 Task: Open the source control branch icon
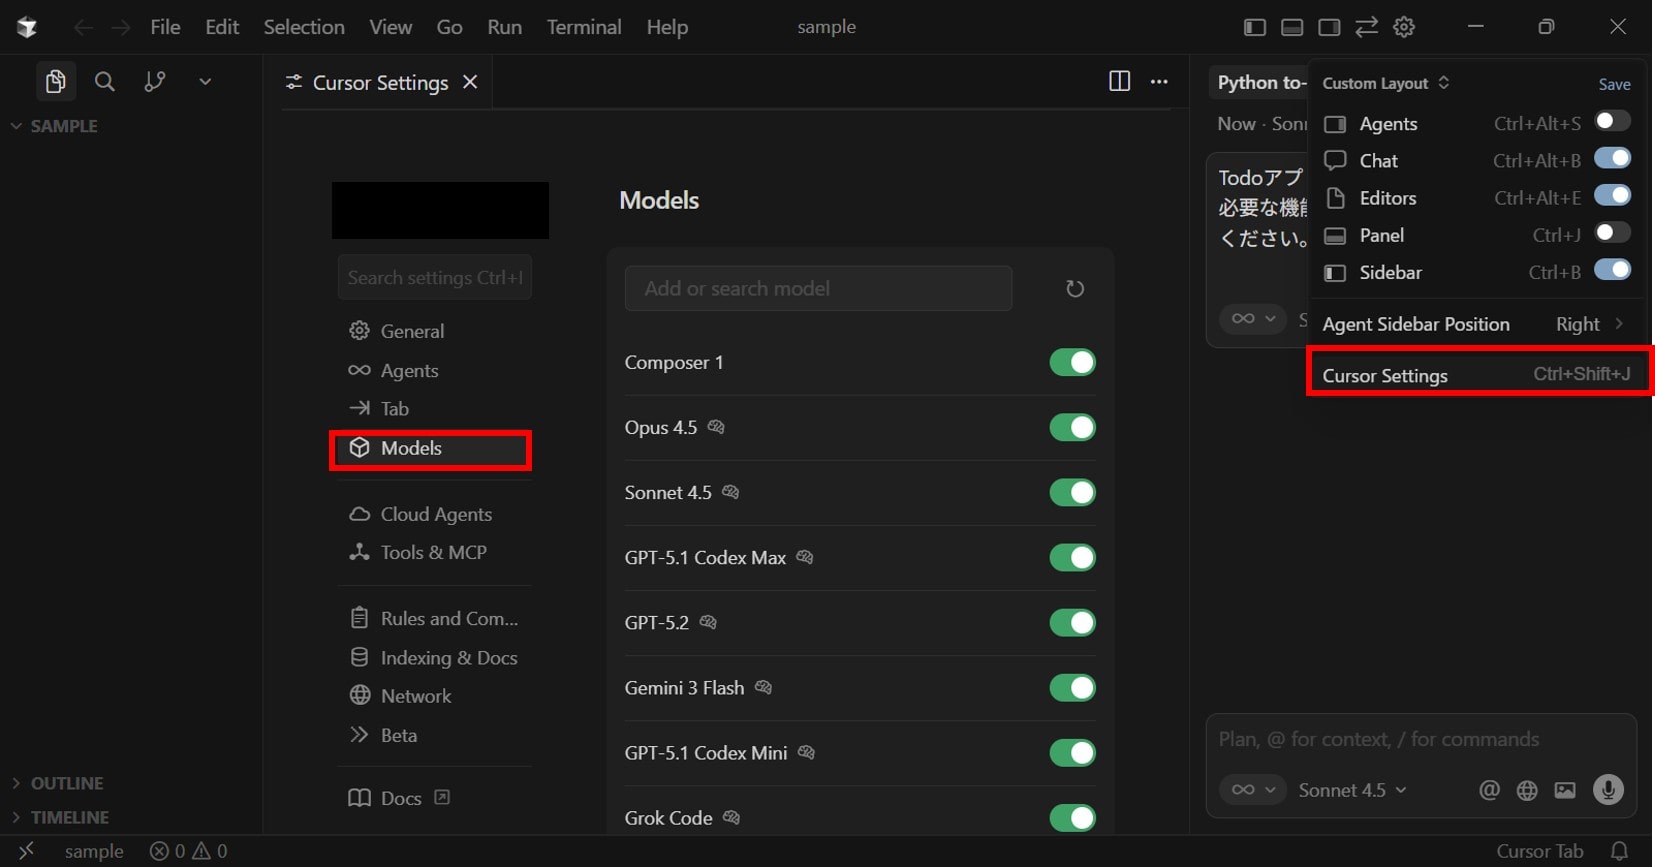(154, 81)
